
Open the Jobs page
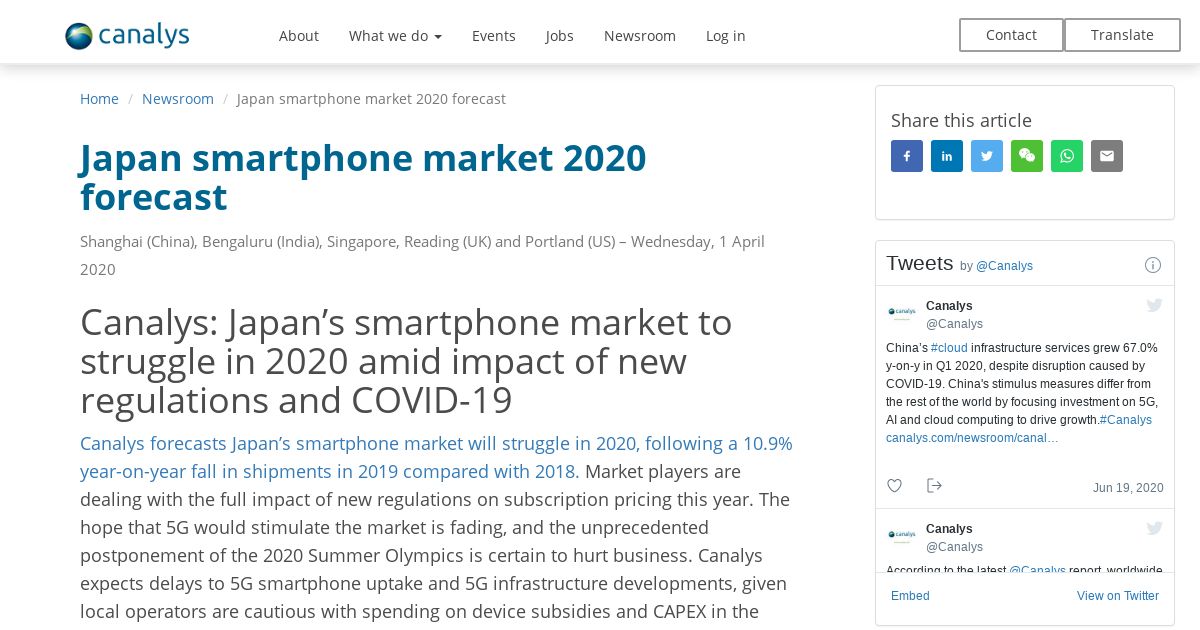tap(560, 36)
